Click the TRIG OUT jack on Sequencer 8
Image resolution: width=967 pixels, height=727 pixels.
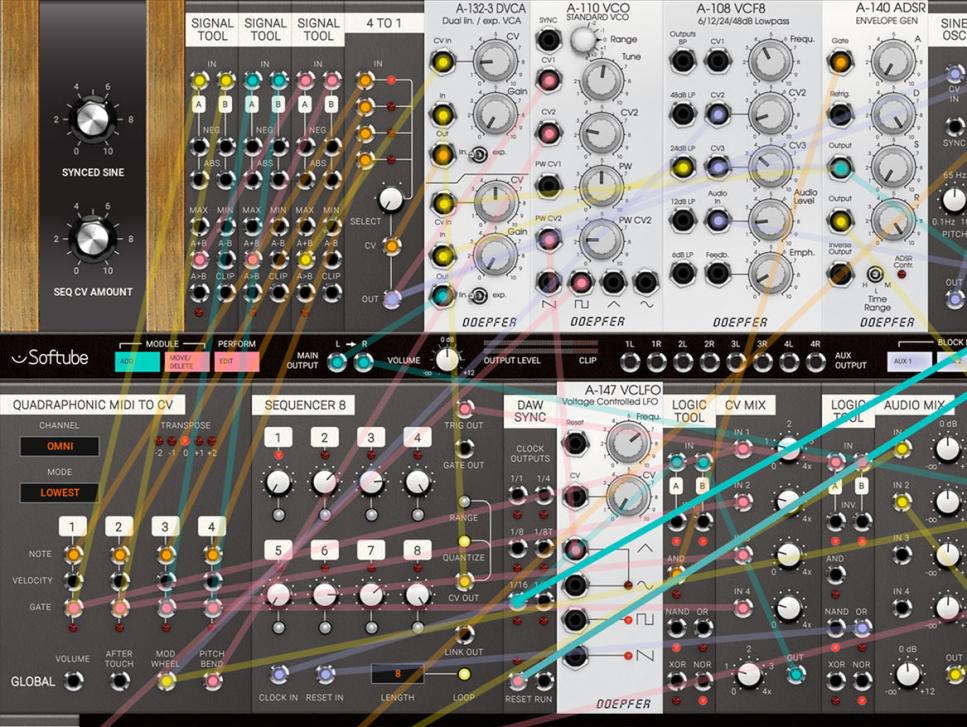465,410
